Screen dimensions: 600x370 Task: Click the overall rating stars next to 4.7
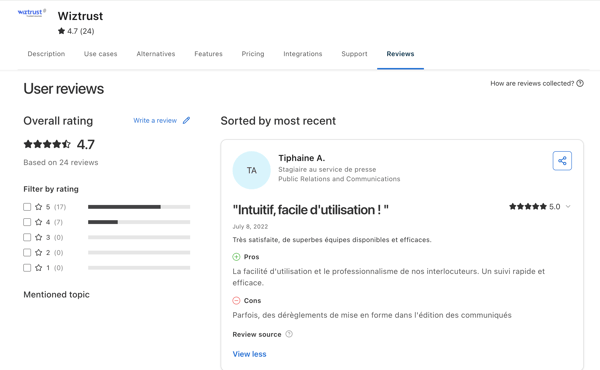pyautogui.click(x=47, y=144)
